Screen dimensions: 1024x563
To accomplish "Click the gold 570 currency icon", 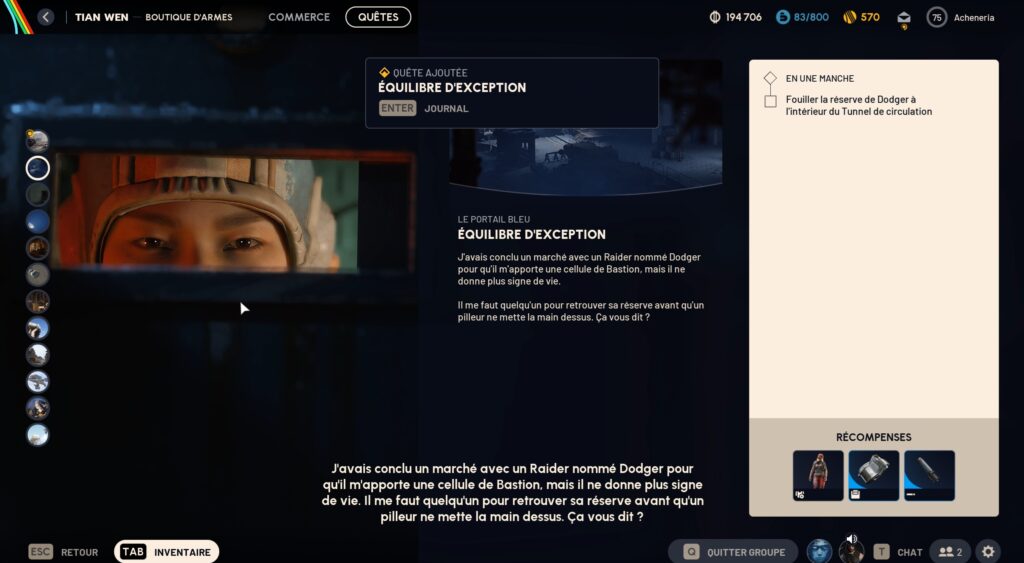I will click(850, 17).
